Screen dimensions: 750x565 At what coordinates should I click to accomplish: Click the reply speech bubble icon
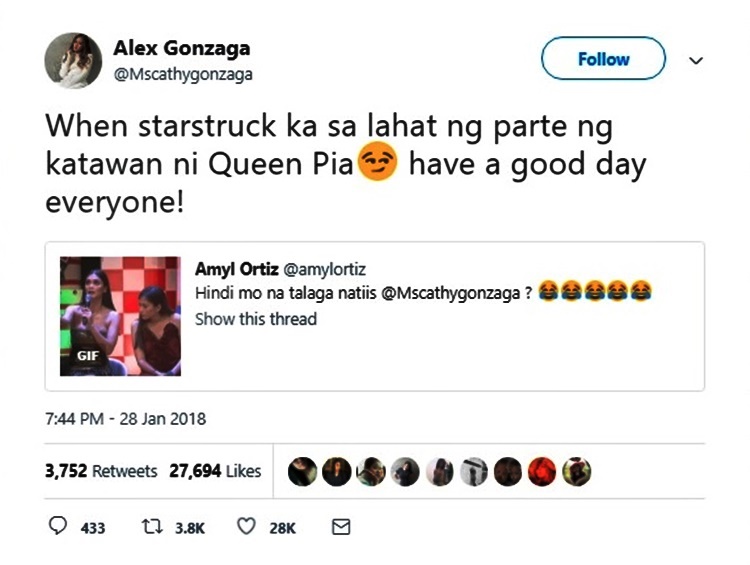[58, 526]
